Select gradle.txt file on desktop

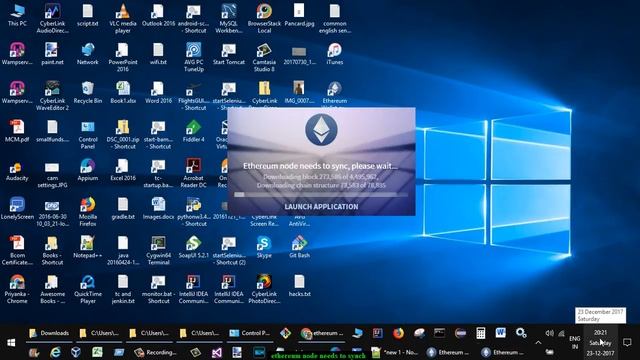point(123,208)
